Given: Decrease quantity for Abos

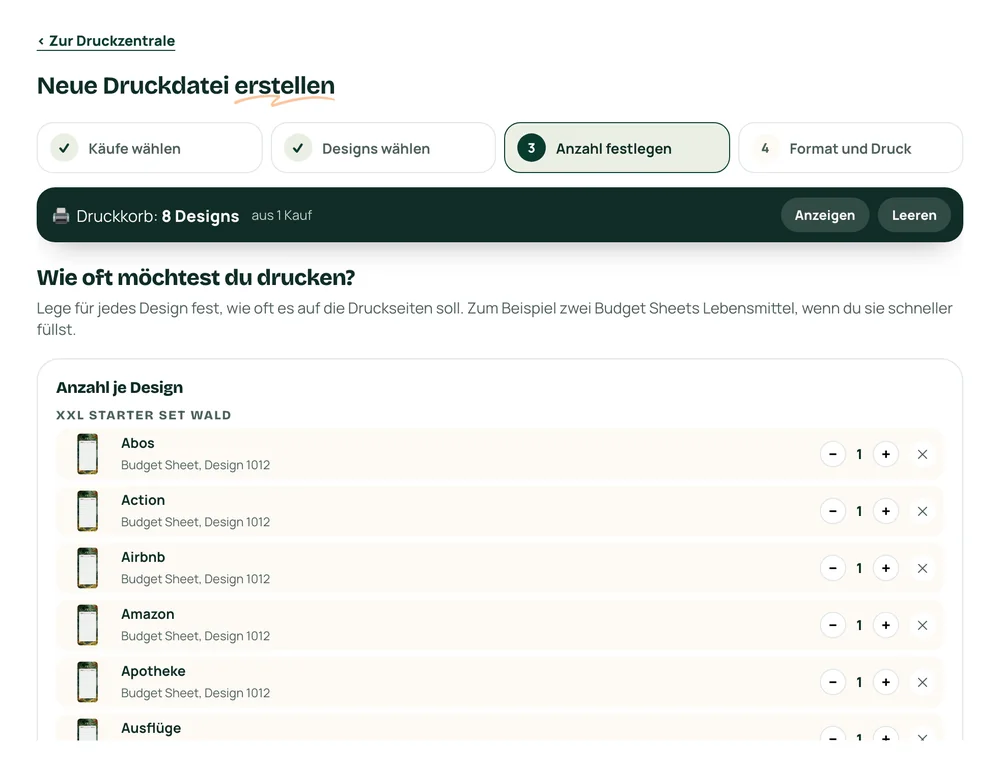Looking at the screenshot, I should click(x=832, y=454).
